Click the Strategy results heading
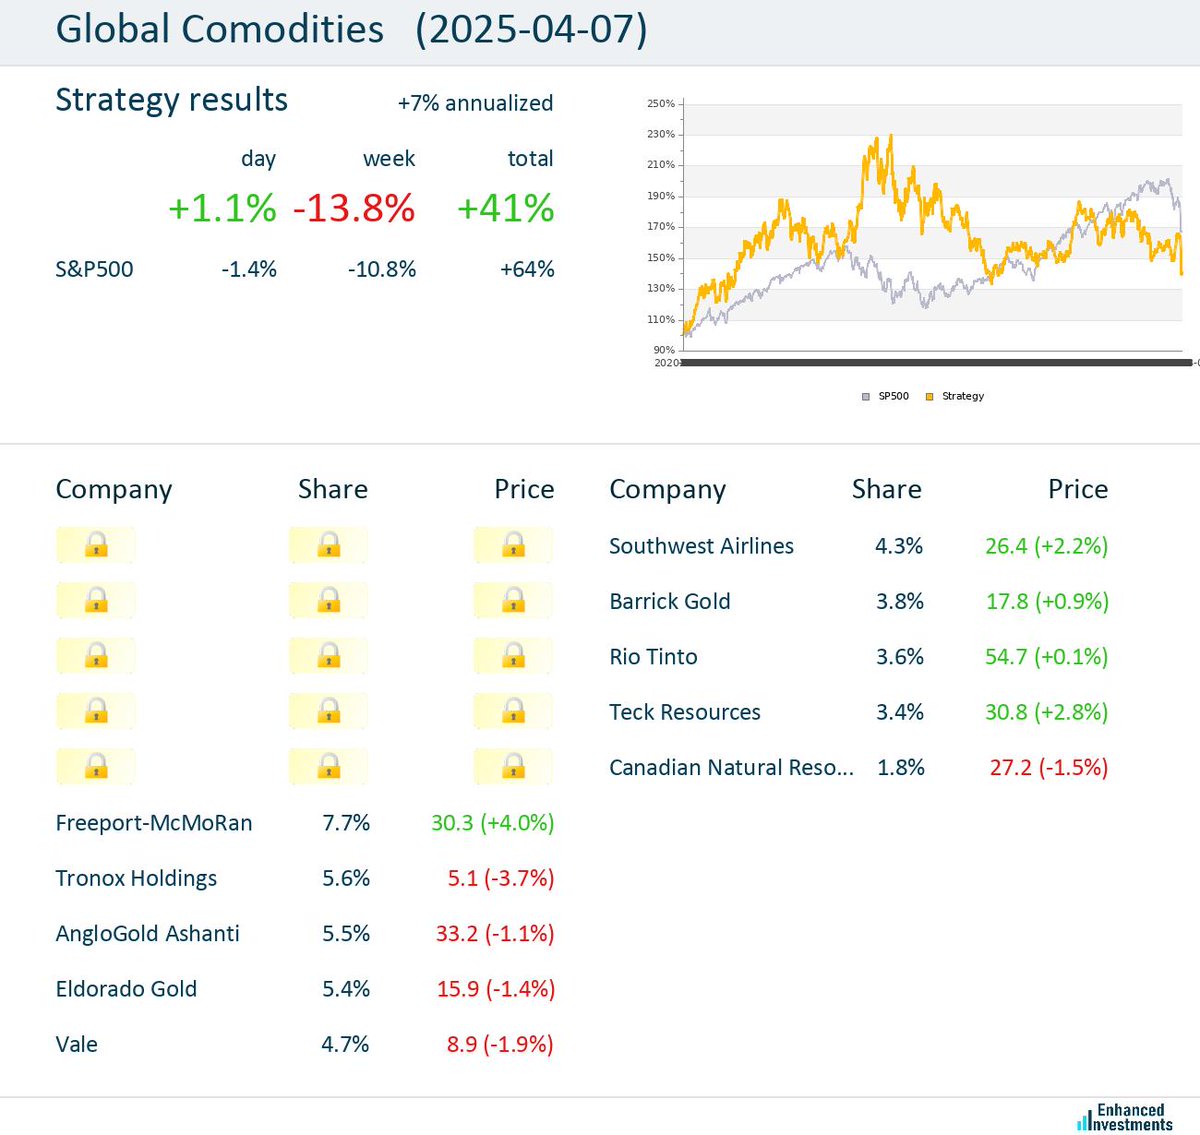Screen dimensions: 1200x1135 171,100
